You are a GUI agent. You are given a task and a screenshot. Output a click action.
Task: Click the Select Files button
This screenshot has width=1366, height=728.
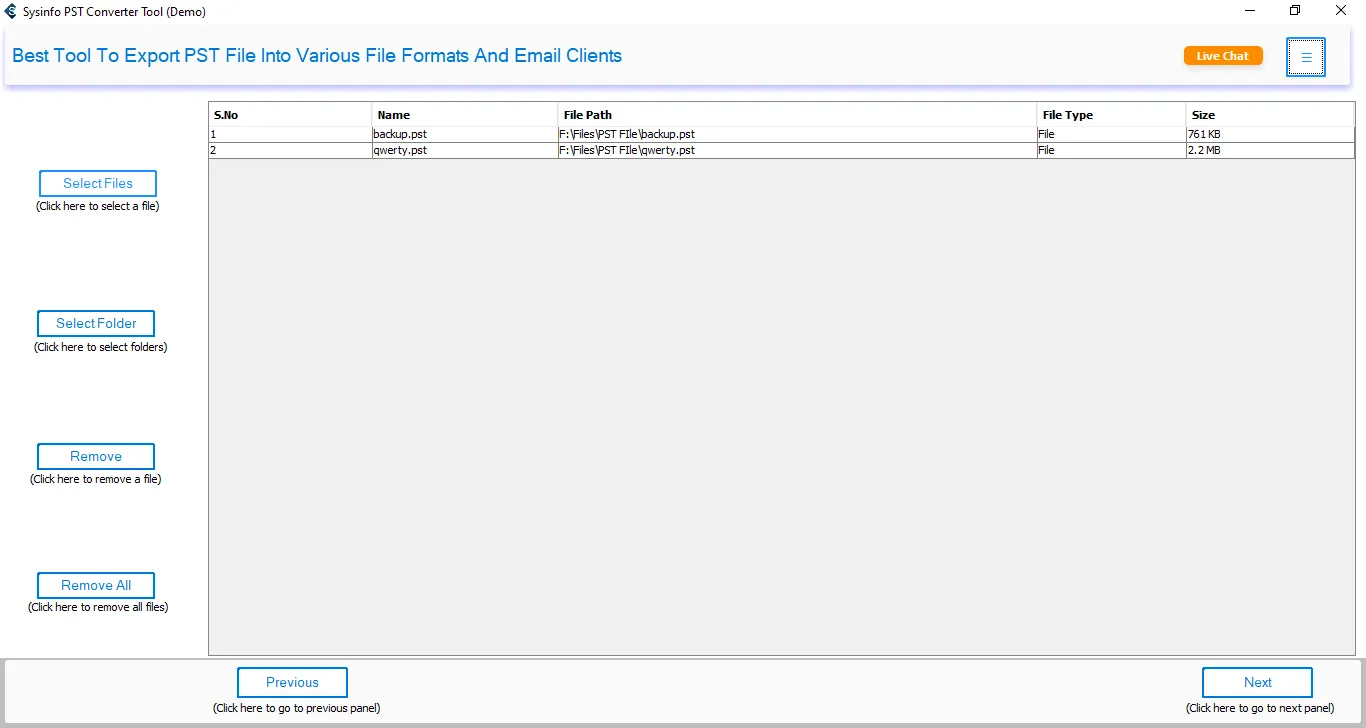[98, 183]
